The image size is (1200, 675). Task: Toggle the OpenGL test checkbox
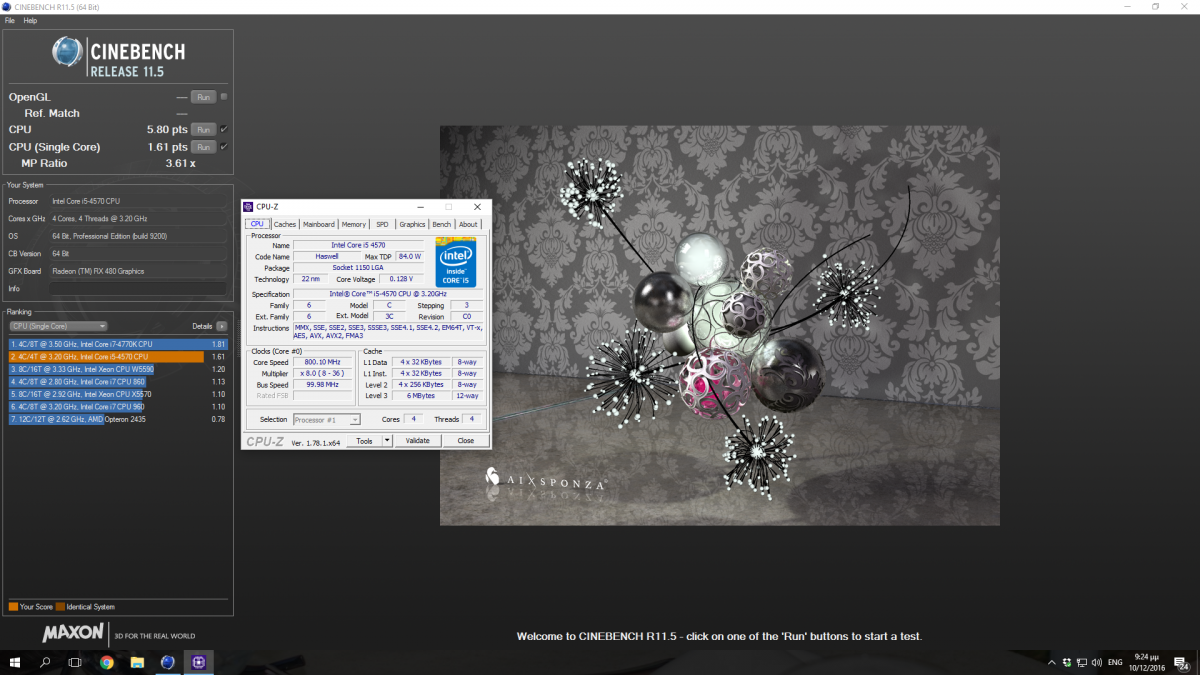click(224, 96)
